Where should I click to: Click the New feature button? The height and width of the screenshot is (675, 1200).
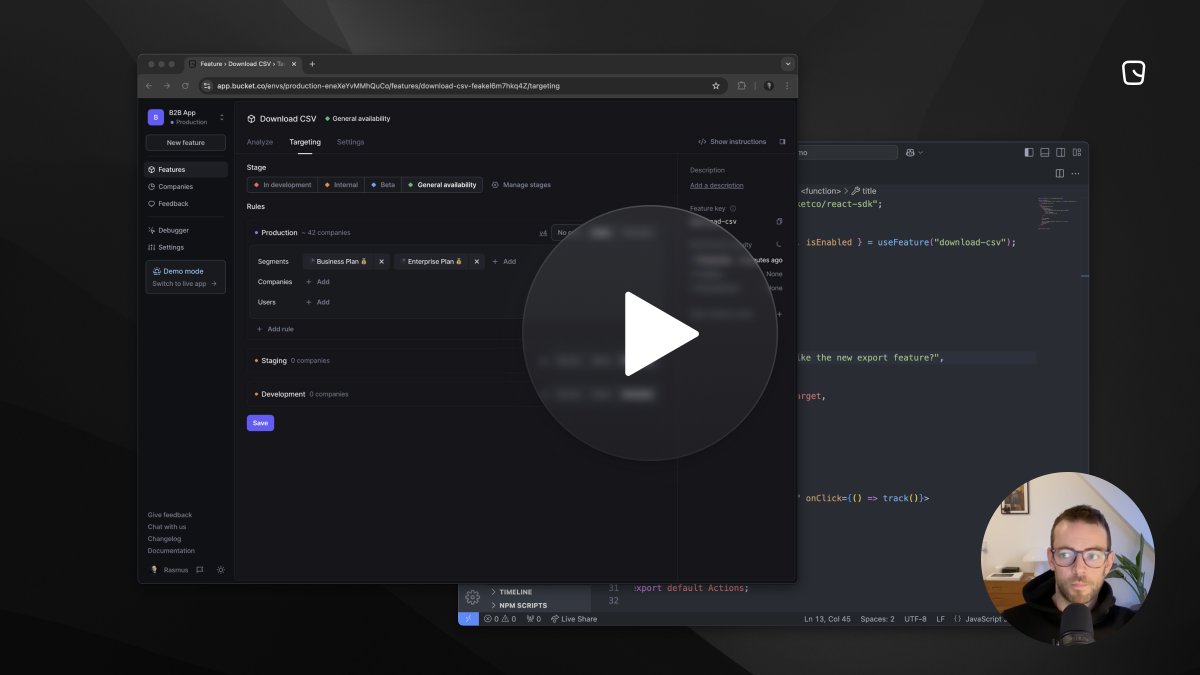(x=186, y=143)
